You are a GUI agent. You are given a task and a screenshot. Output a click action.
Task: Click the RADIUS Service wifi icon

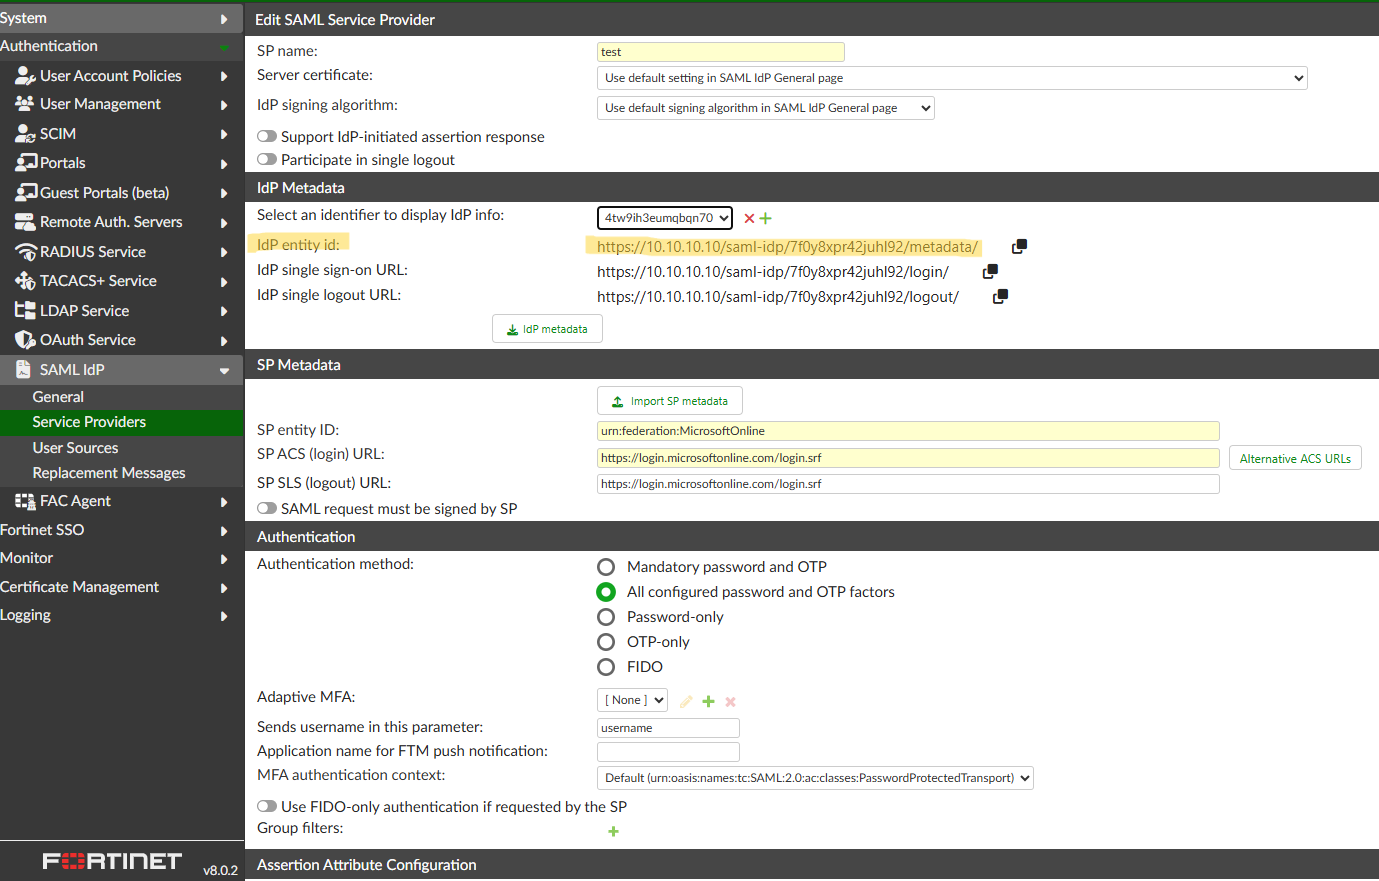(x=26, y=252)
